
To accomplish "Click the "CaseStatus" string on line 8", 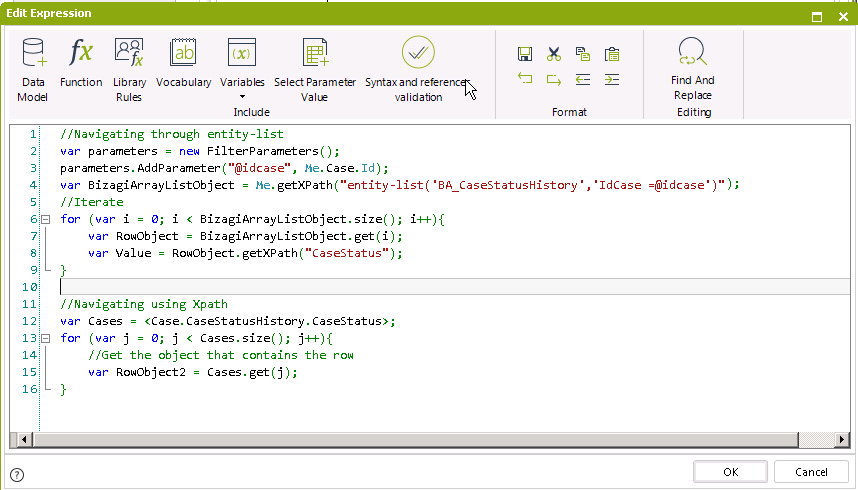I will [346, 253].
